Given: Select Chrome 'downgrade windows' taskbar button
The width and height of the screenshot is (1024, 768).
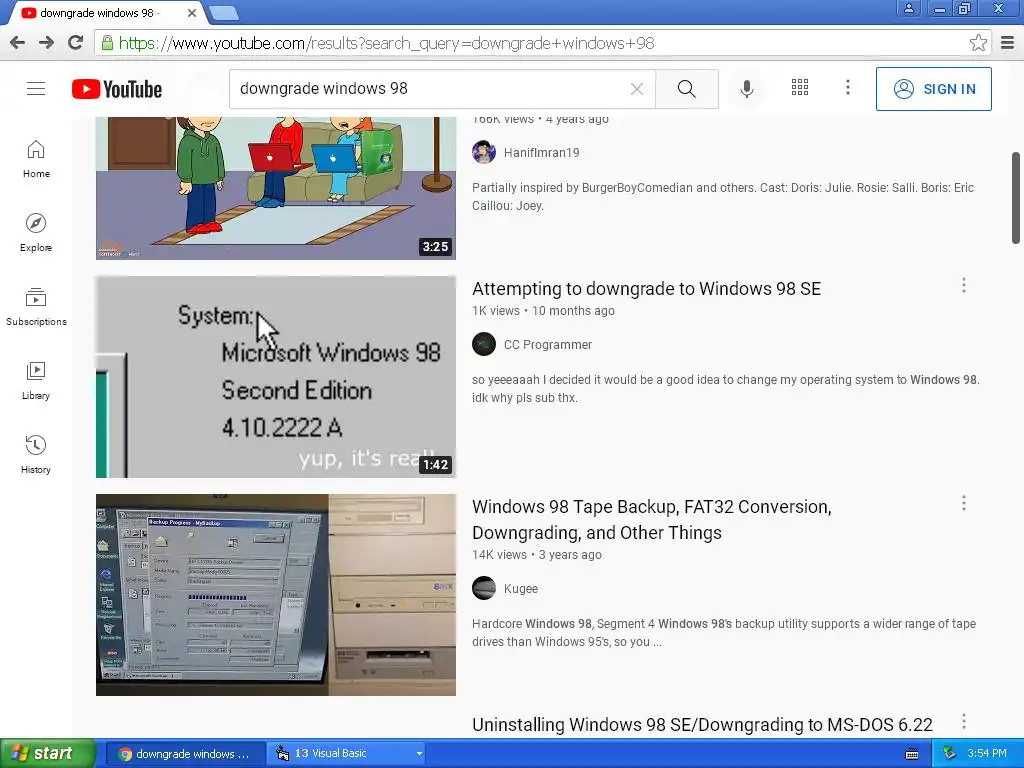Looking at the screenshot, I should [x=185, y=754].
